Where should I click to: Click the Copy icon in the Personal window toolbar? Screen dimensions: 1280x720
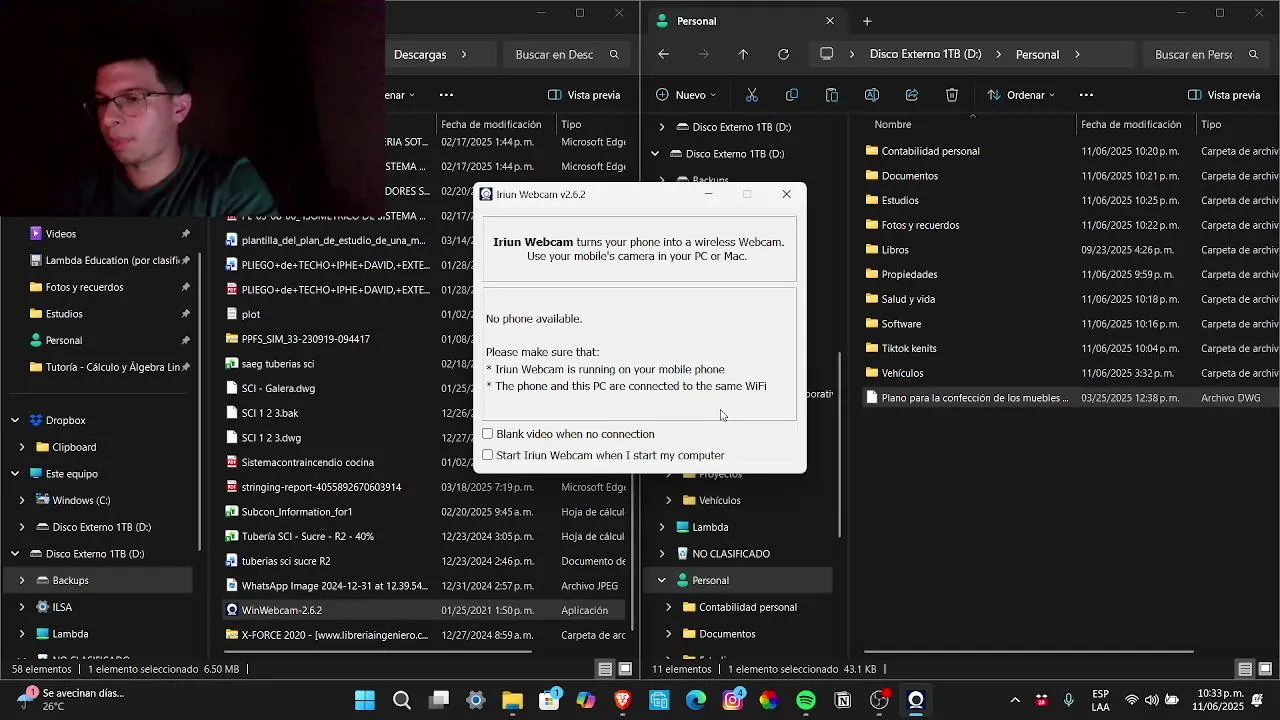[x=792, y=95]
